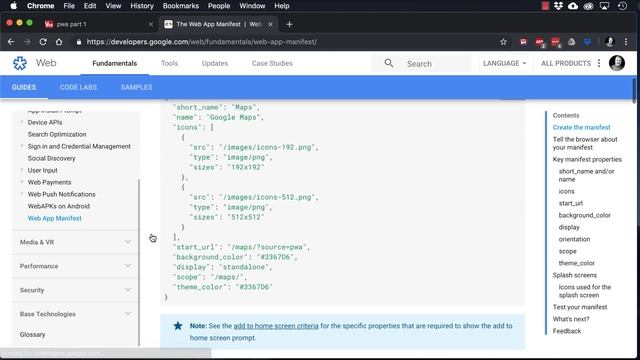Open the Google account avatar
Viewport: 640px width, 360px height.
point(617,63)
